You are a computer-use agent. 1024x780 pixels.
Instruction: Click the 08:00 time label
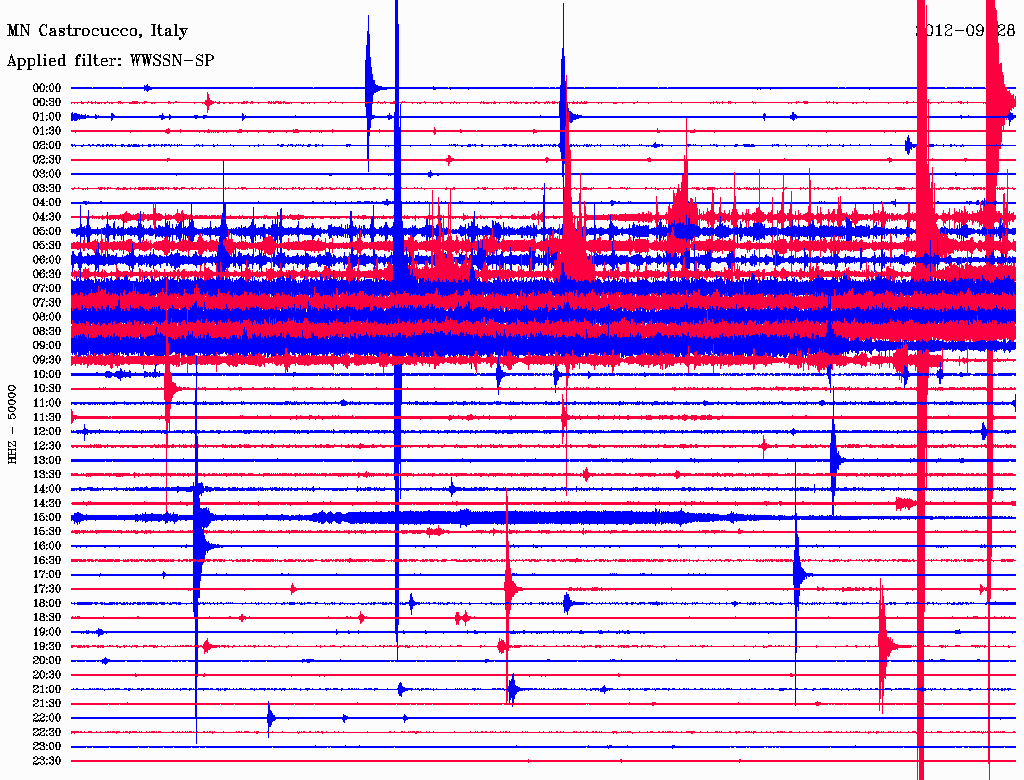[47, 317]
